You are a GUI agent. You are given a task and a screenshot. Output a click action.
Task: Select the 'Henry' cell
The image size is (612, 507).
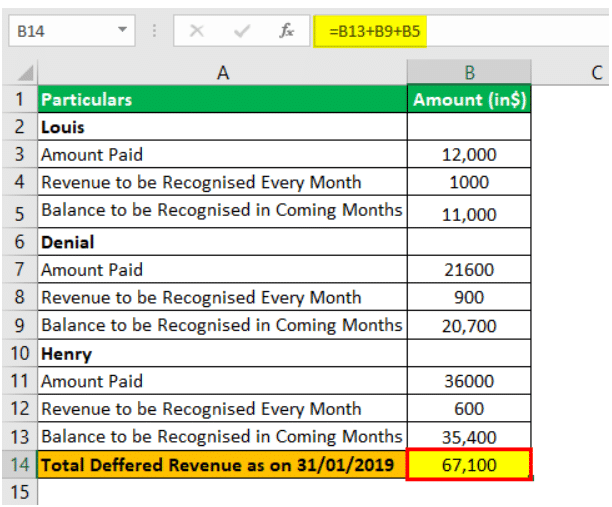pyautogui.click(x=222, y=353)
